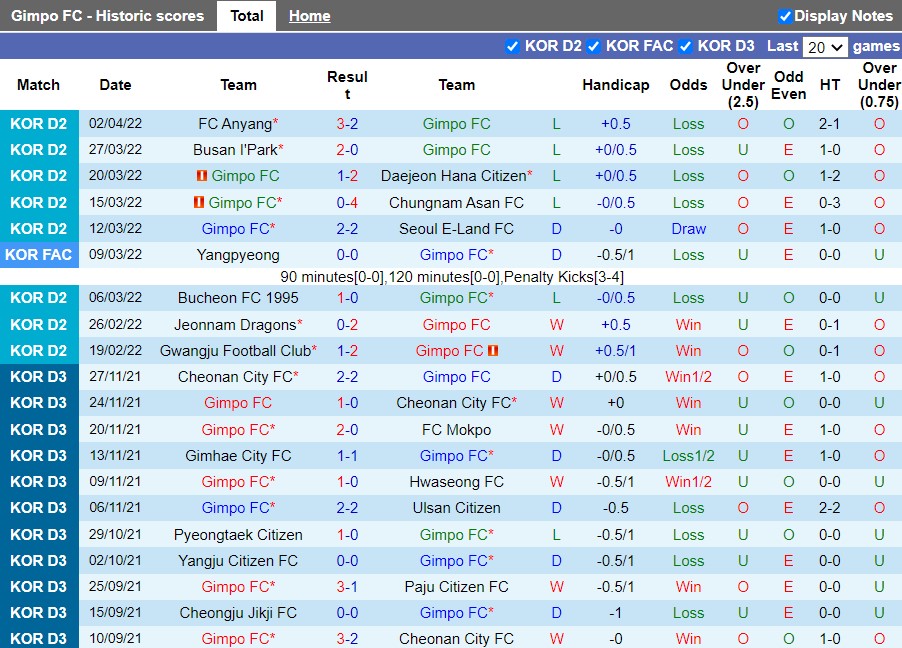
Task: Open the Last 20 games dropdown
Action: [825, 47]
